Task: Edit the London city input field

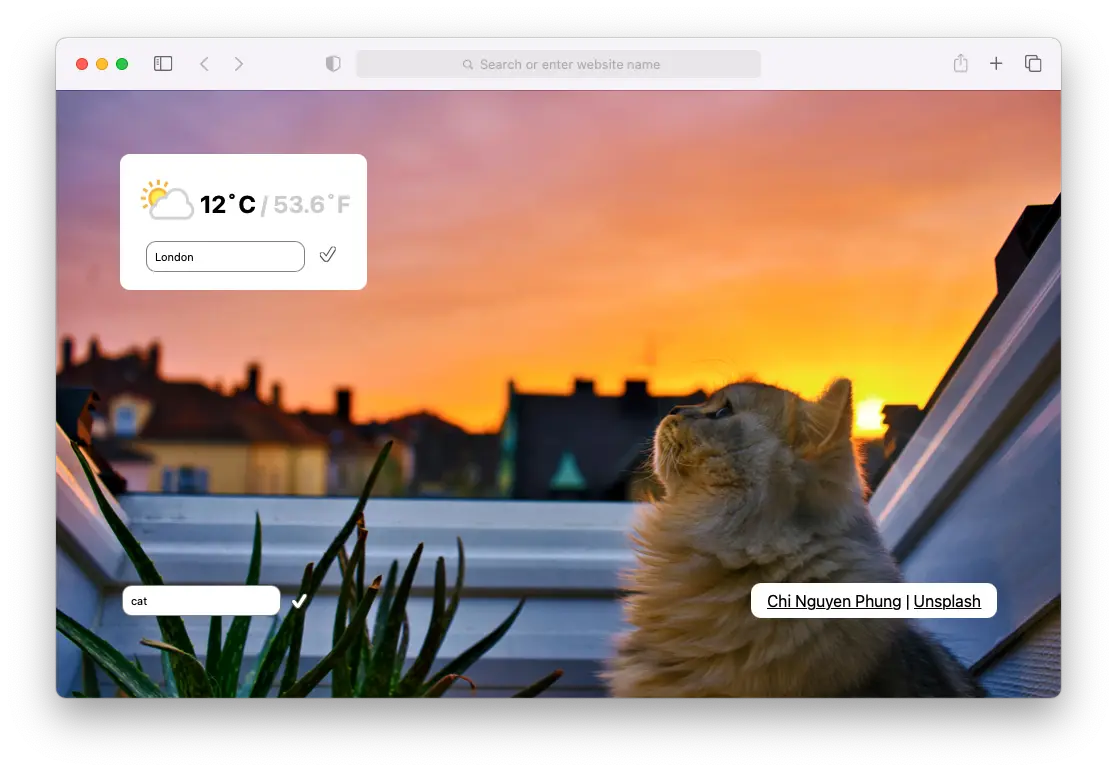Action: tap(225, 256)
